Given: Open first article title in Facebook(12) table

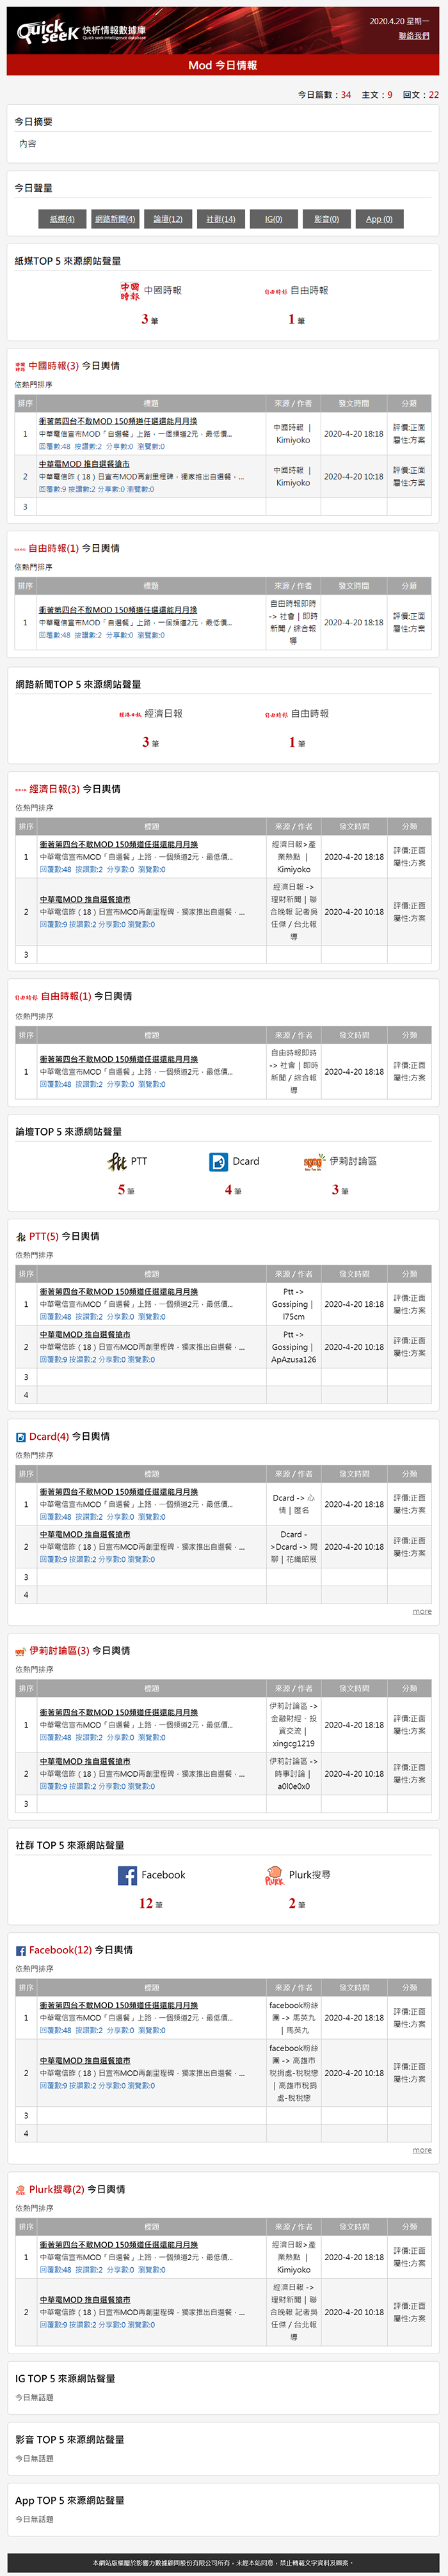Looking at the screenshot, I should (119, 2006).
